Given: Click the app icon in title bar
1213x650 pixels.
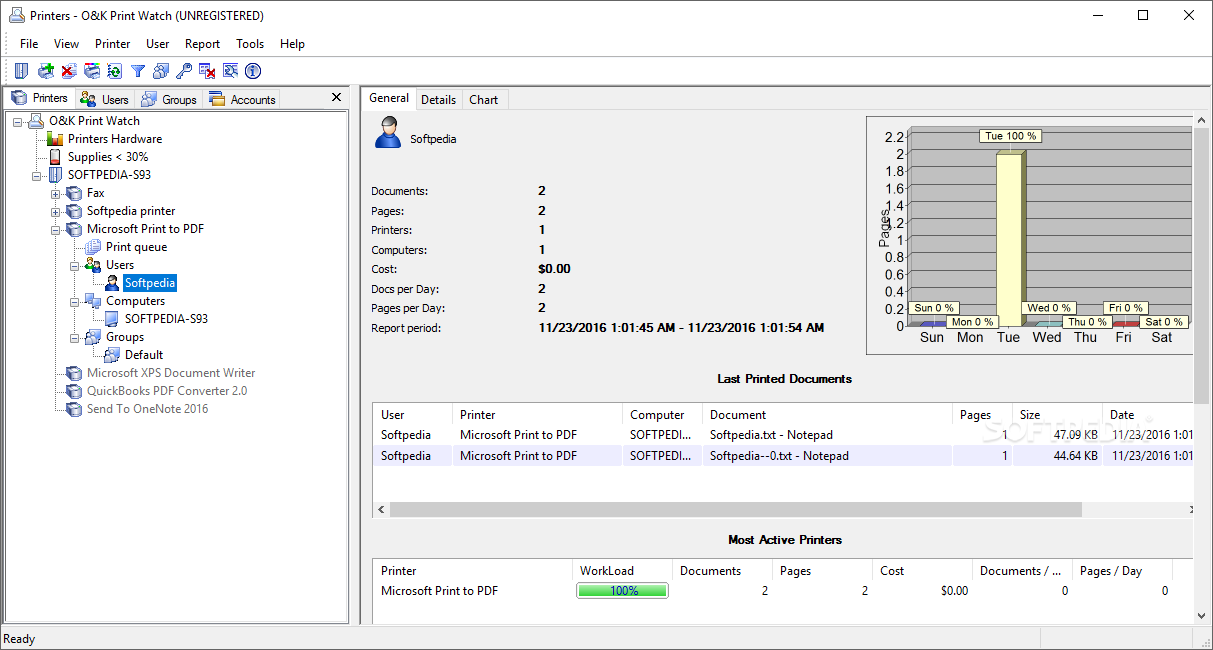Looking at the screenshot, I should (16, 15).
